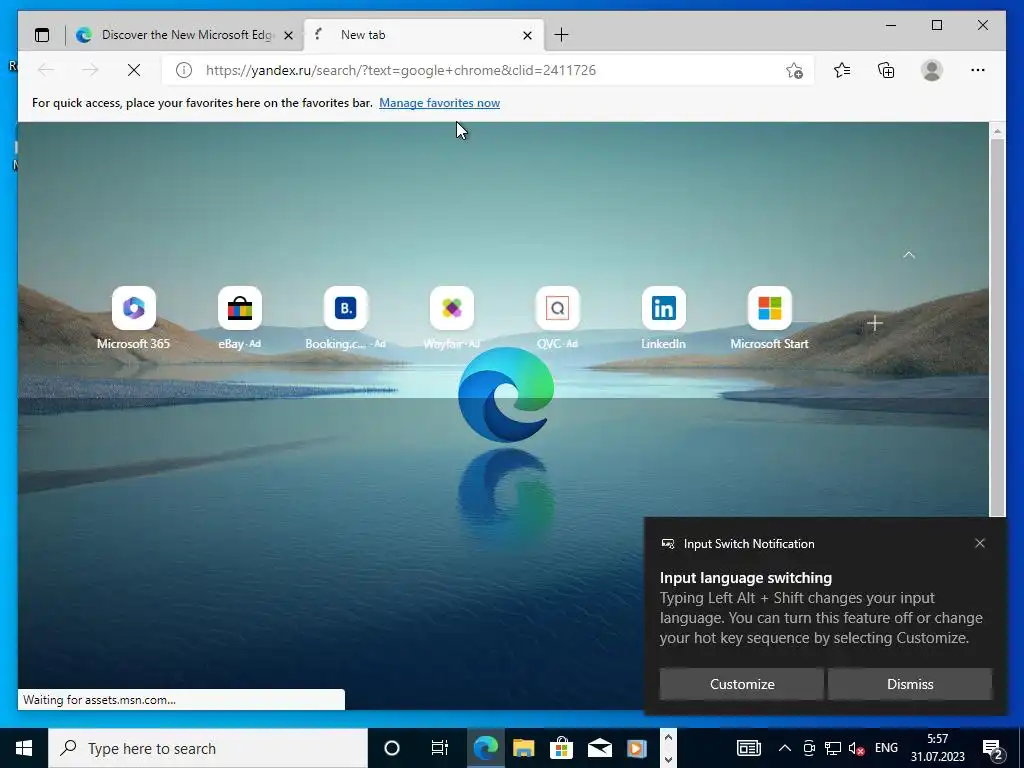Add a new quick link site

coord(875,323)
